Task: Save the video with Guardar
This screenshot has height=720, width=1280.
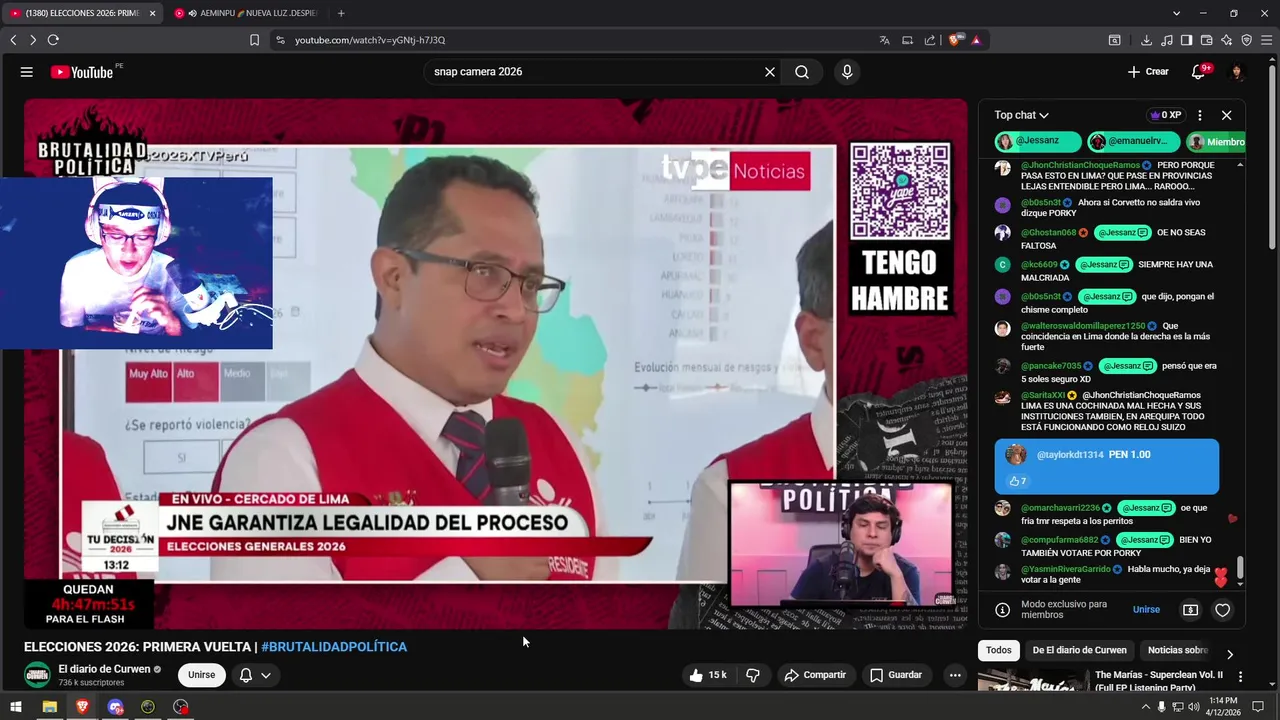Action: 896,675
